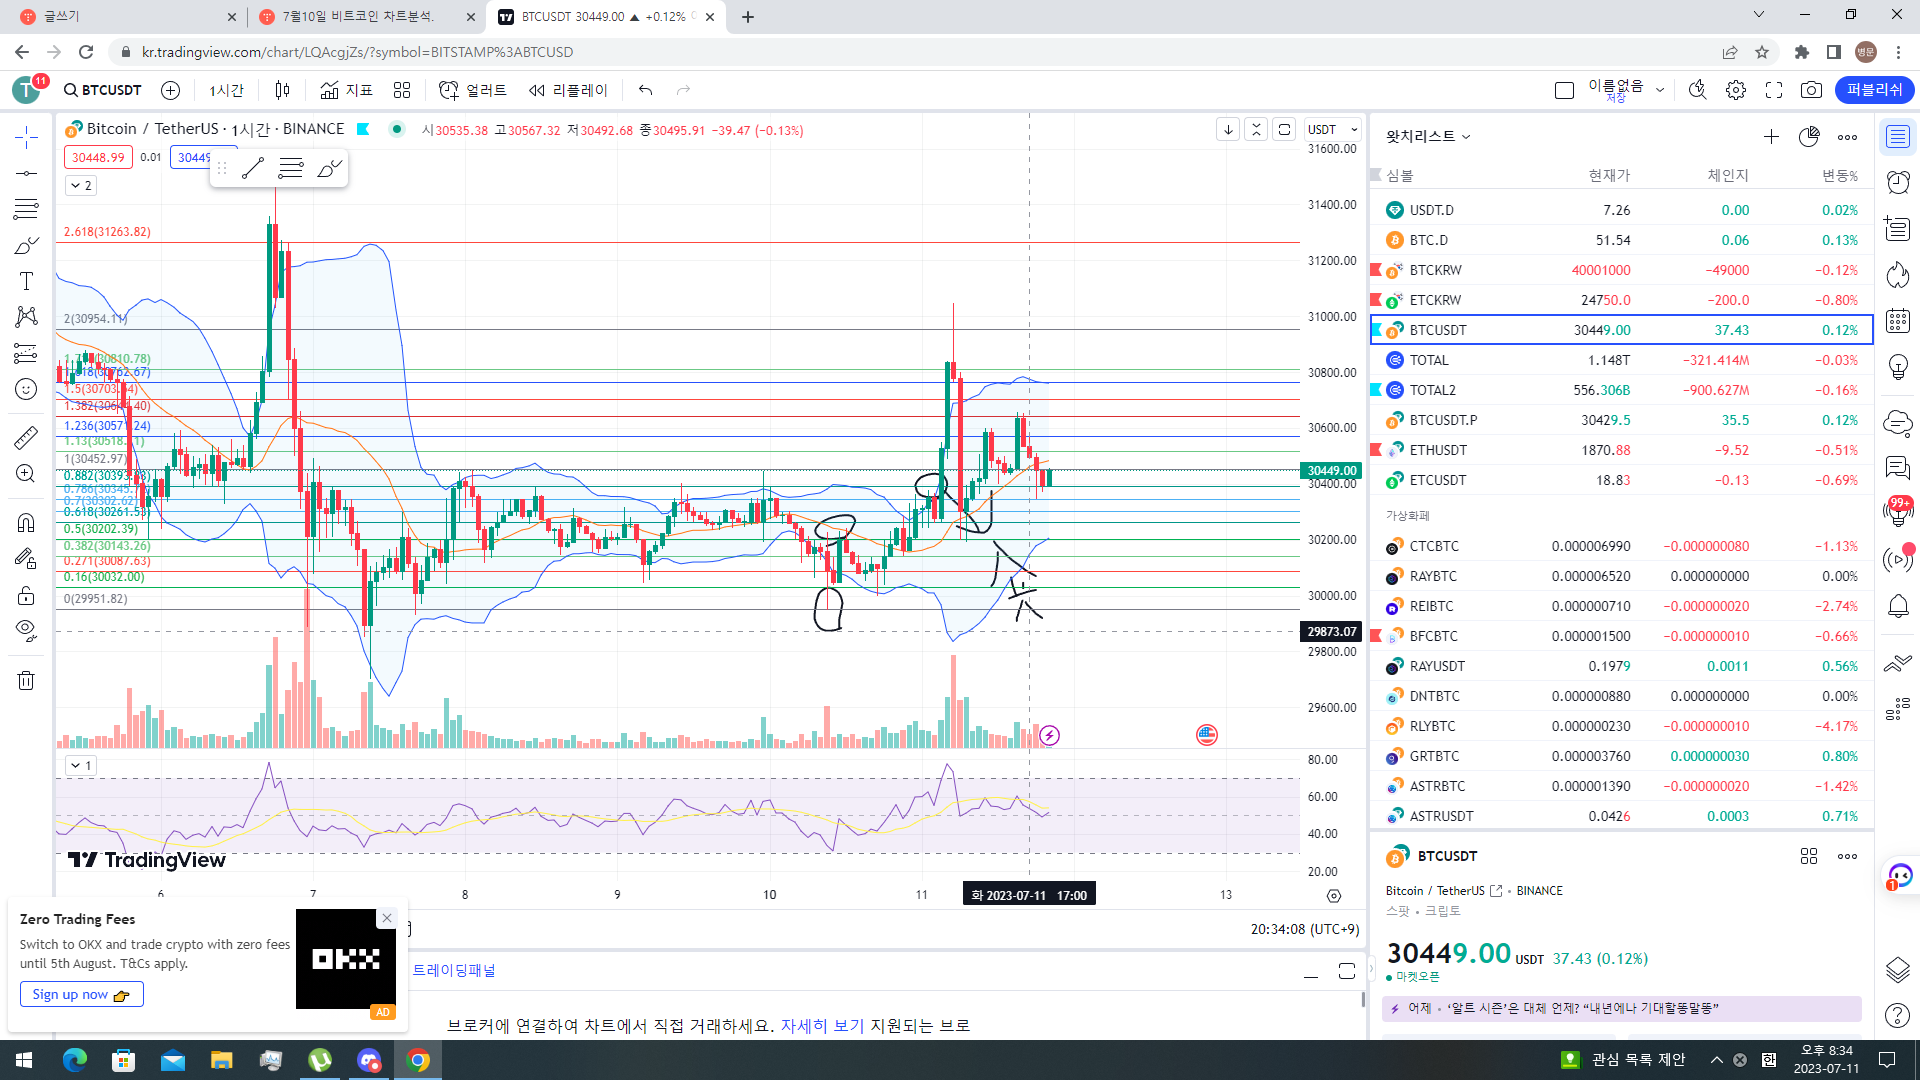
Task: Expand the 왓치리스트 dropdown
Action: point(1428,137)
